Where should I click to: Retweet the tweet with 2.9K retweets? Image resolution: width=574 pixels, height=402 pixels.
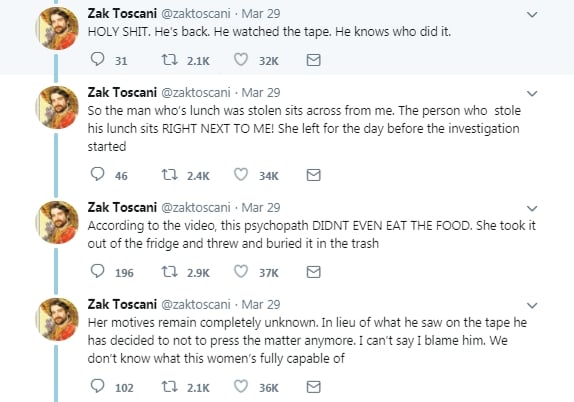pyautogui.click(x=169, y=272)
